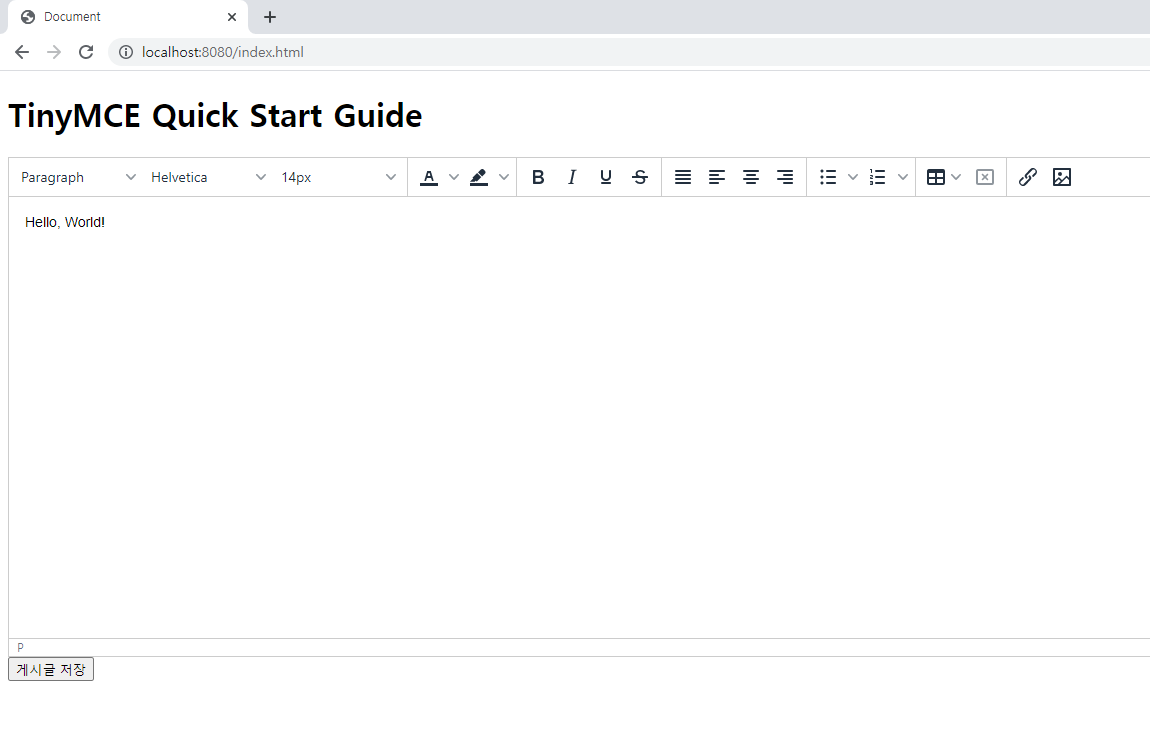1150x734 pixels.
Task: Insert or edit a link
Action: click(x=1028, y=177)
